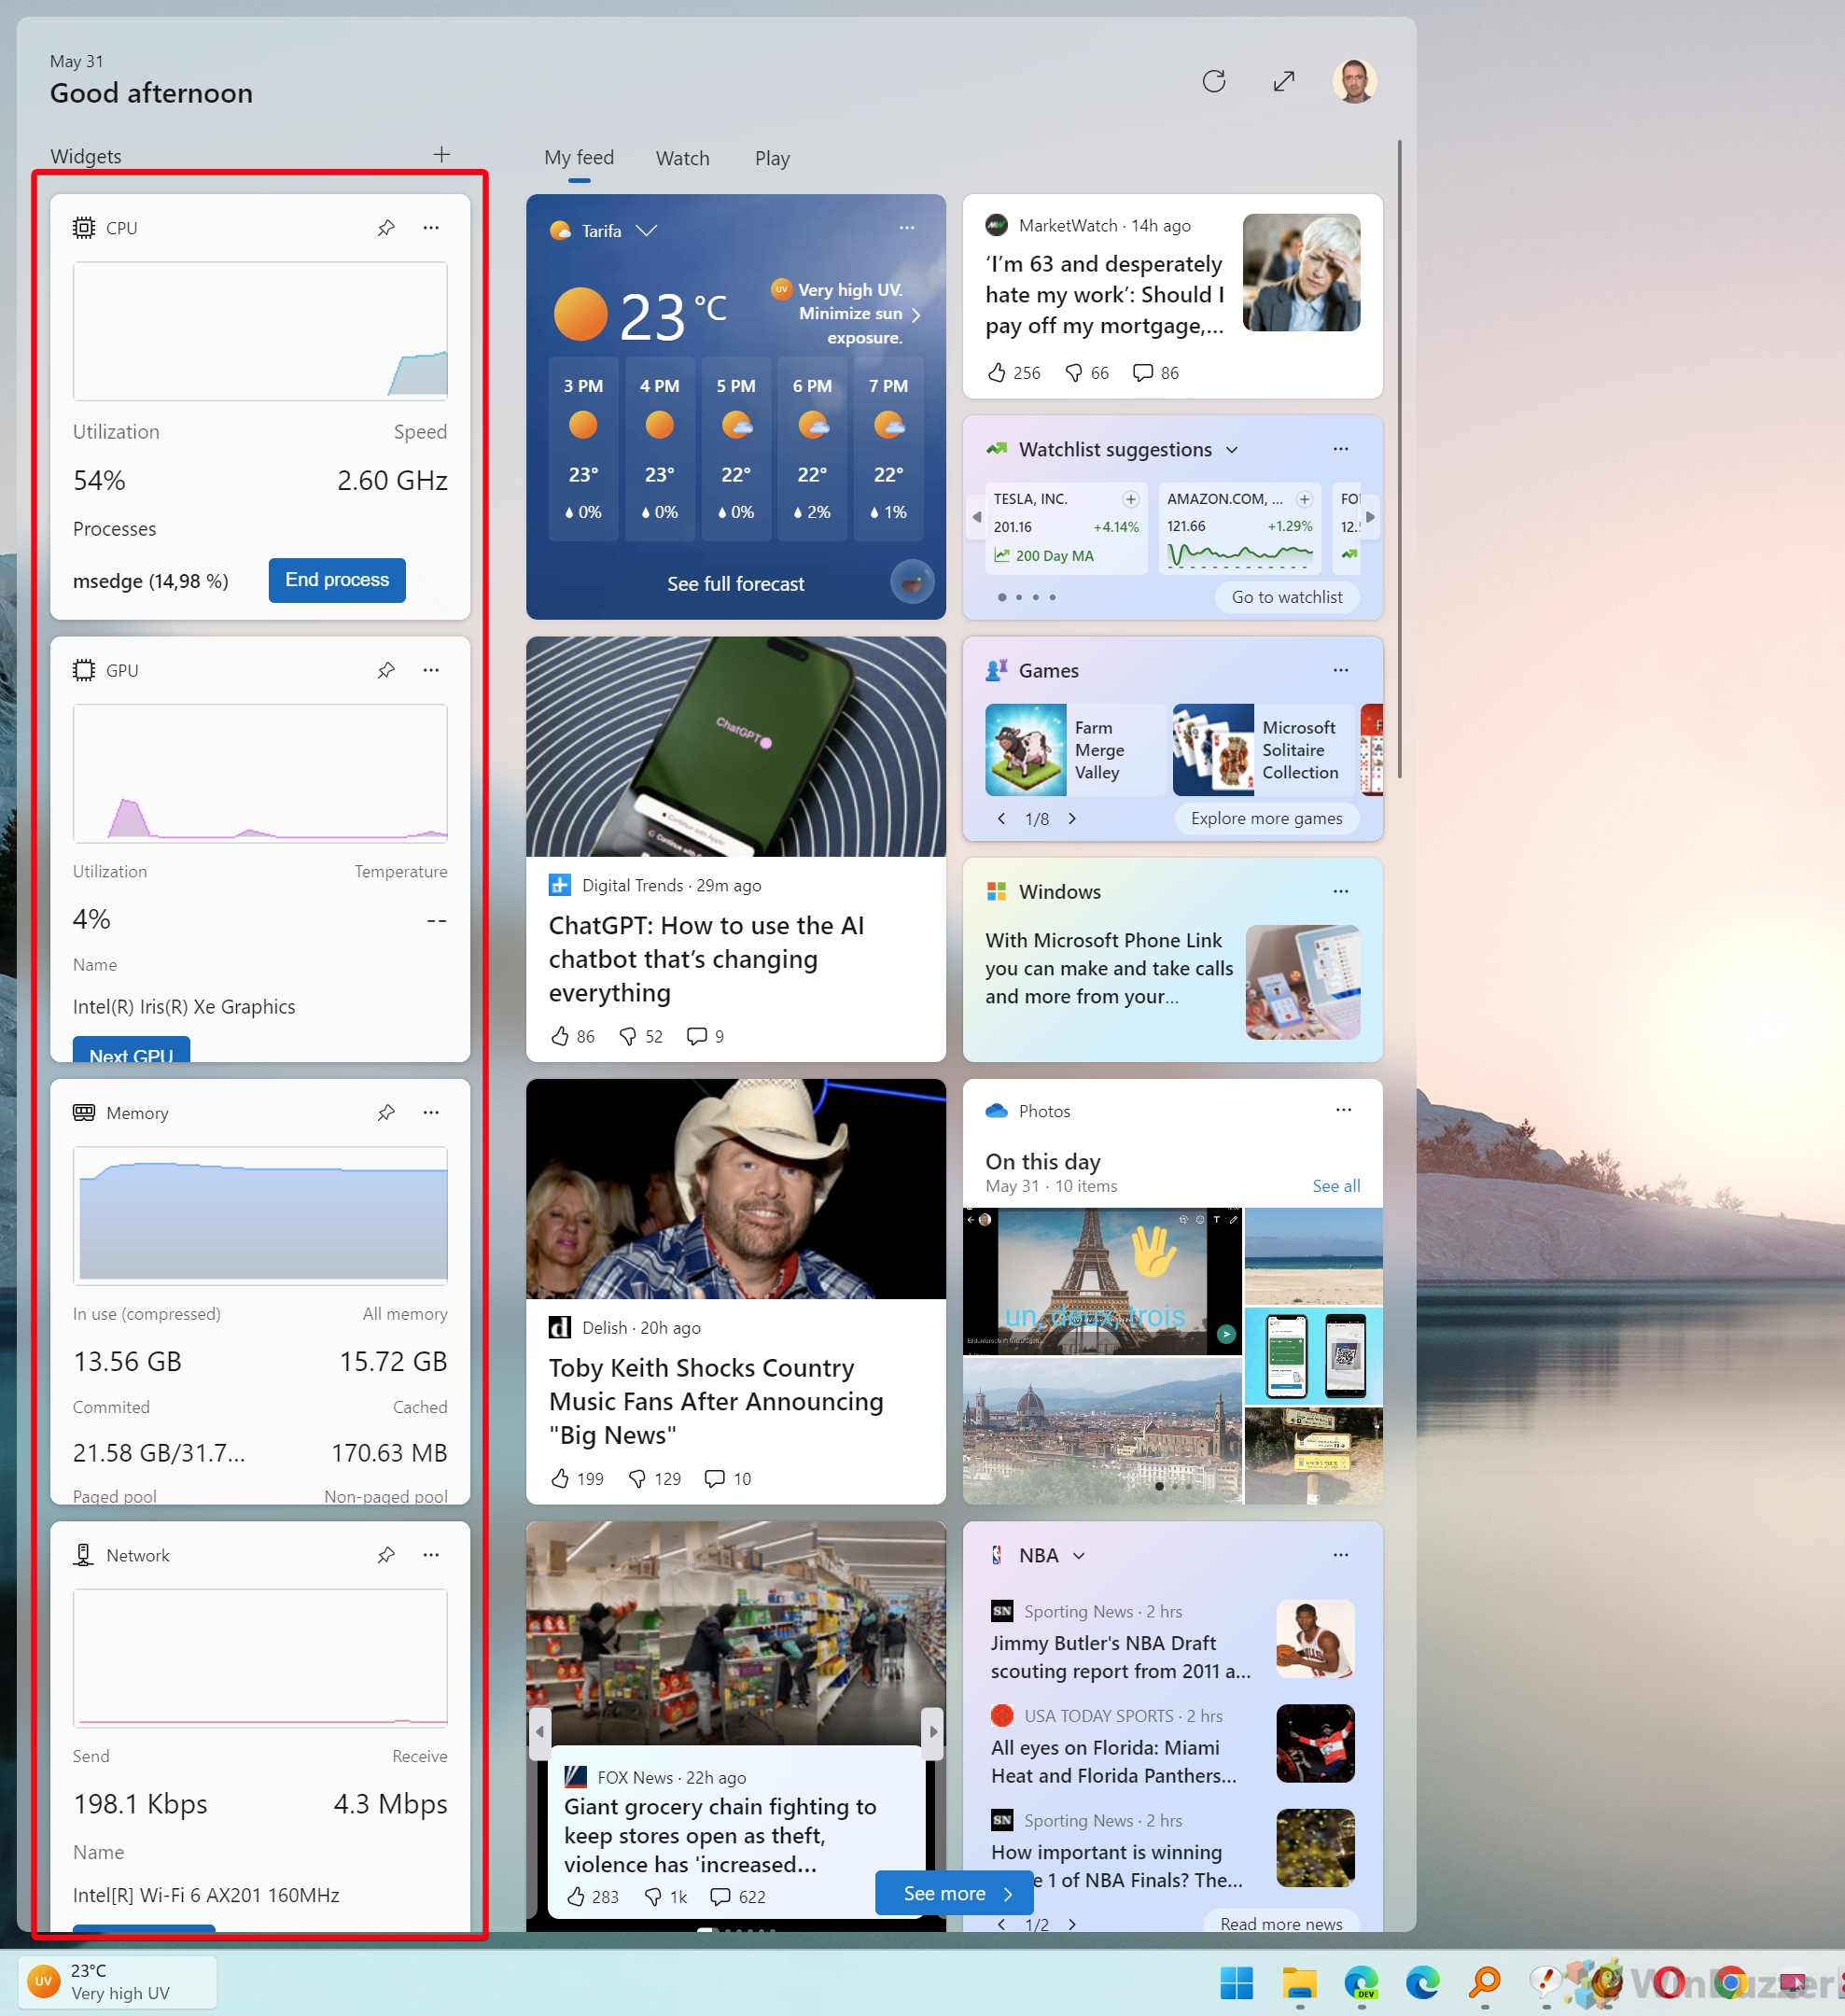Expand Watchlist suggestions dropdown chevron
Image resolution: width=1845 pixels, height=2016 pixels.
(x=1232, y=450)
